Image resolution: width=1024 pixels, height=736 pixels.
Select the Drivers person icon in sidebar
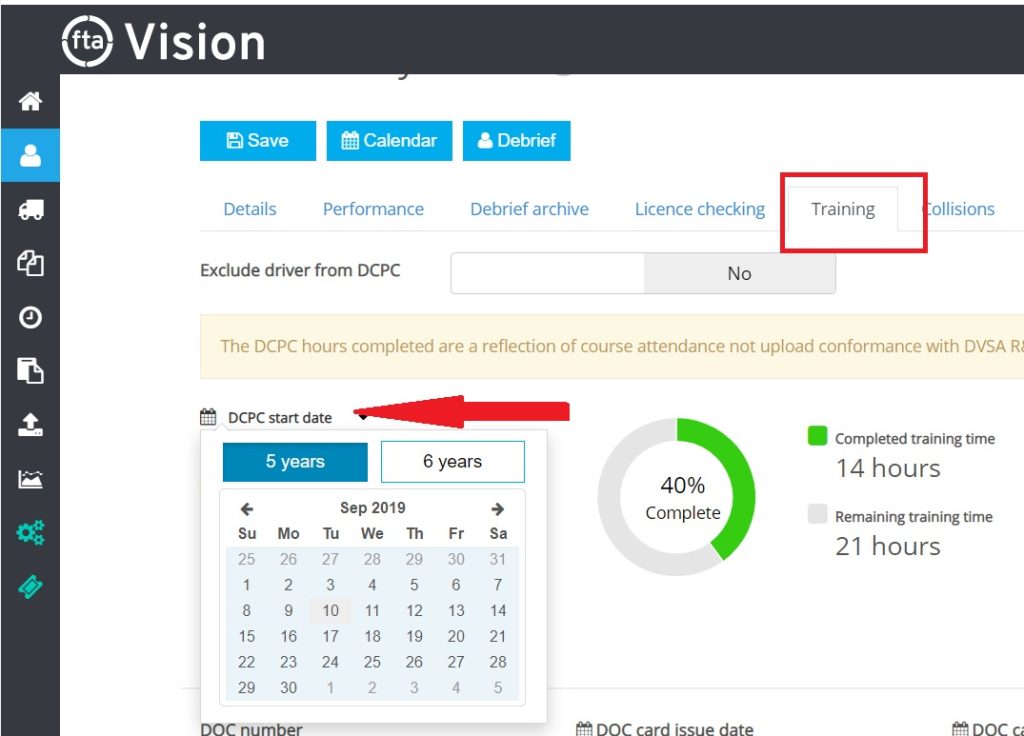(x=30, y=155)
